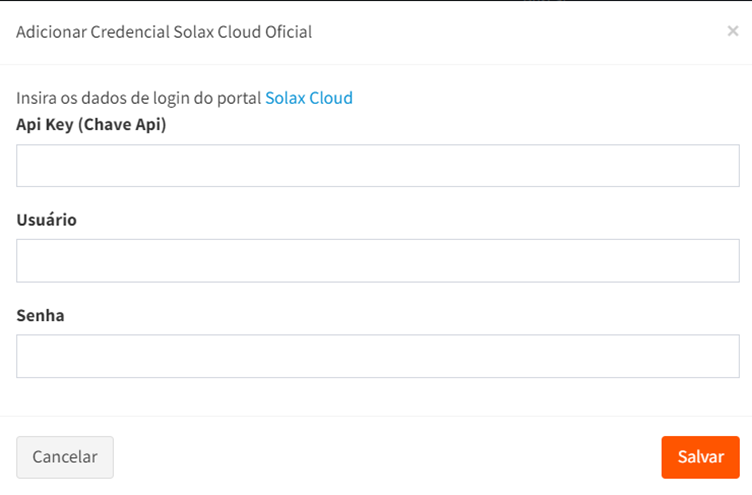Click the Api Key input field
This screenshot has height=495, width=752.
click(377, 166)
